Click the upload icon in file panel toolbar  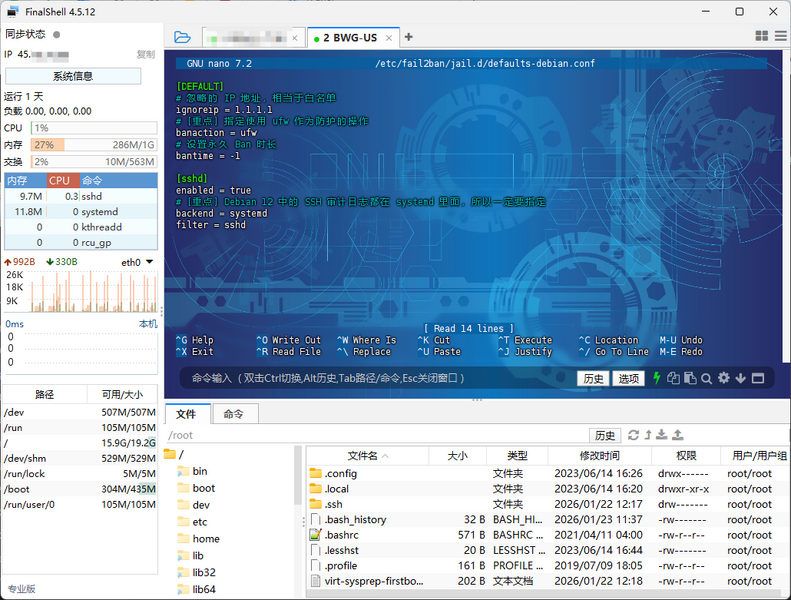(678, 435)
